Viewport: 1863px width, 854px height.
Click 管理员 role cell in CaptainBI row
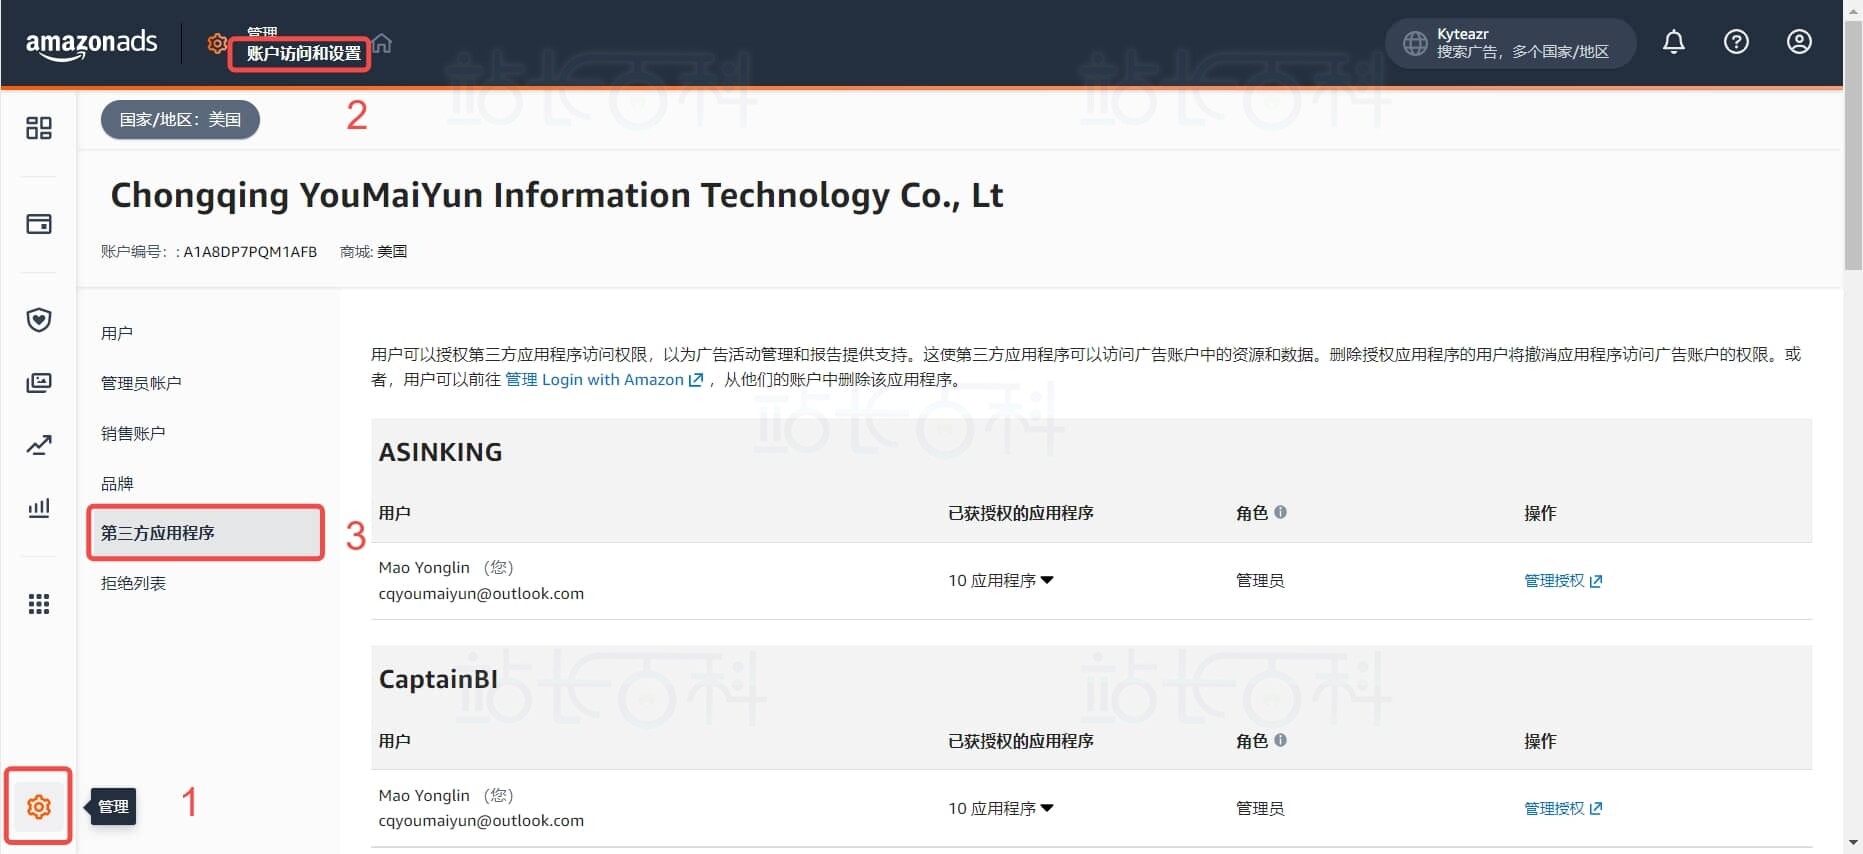click(1260, 808)
